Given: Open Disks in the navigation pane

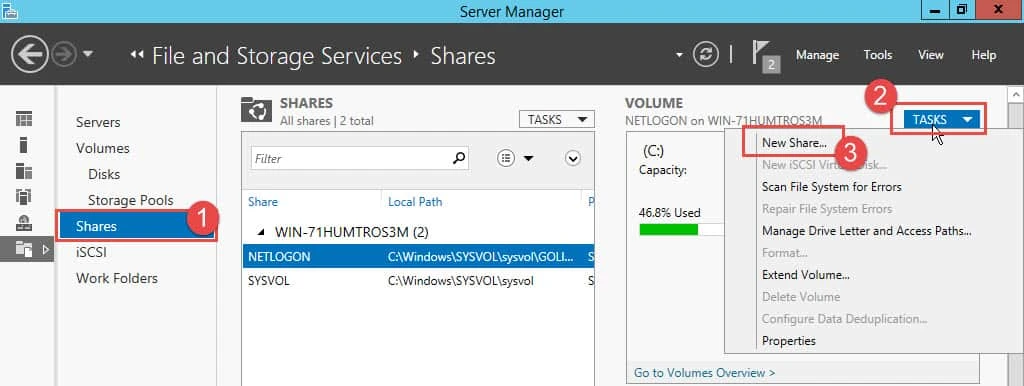Looking at the screenshot, I should tap(104, 174).
